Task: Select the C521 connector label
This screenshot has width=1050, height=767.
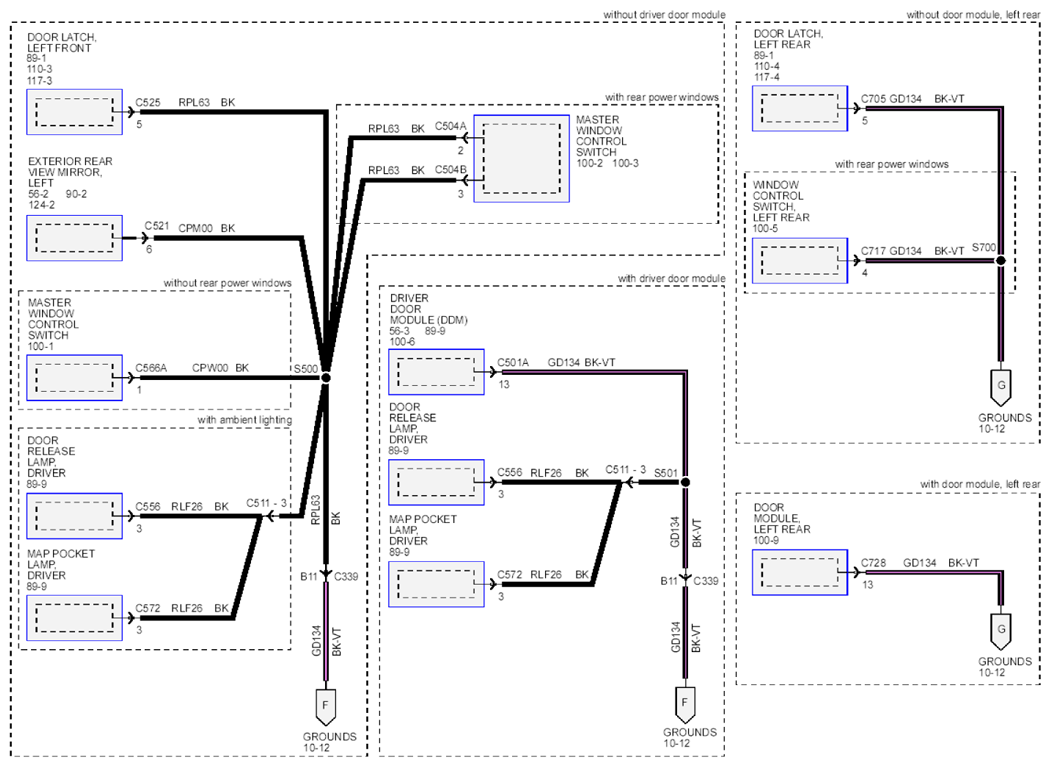Action: click(x=157, y=226)
